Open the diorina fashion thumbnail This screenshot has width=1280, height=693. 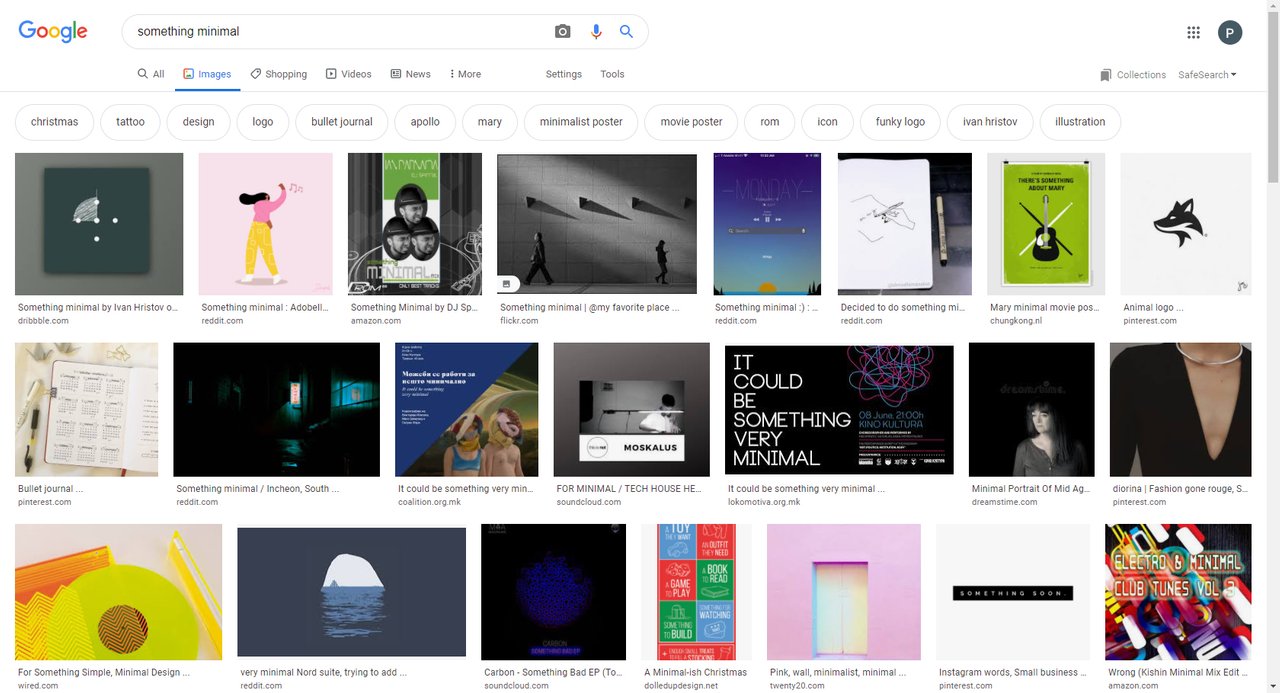(1181, 410)
